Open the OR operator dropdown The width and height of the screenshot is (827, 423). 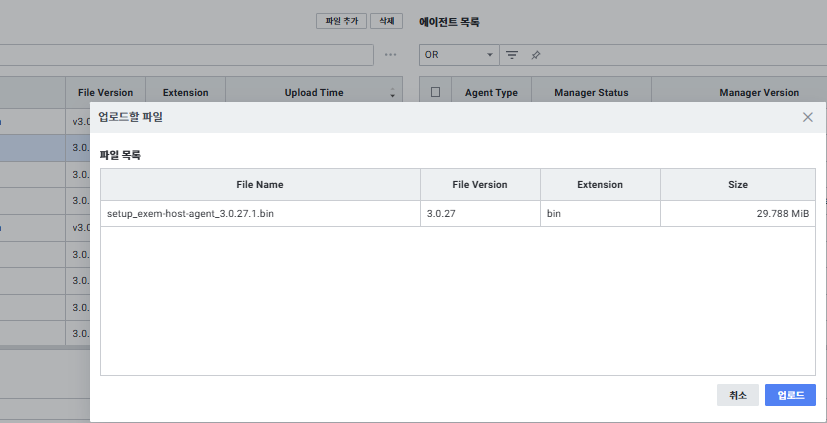(459, 54)
